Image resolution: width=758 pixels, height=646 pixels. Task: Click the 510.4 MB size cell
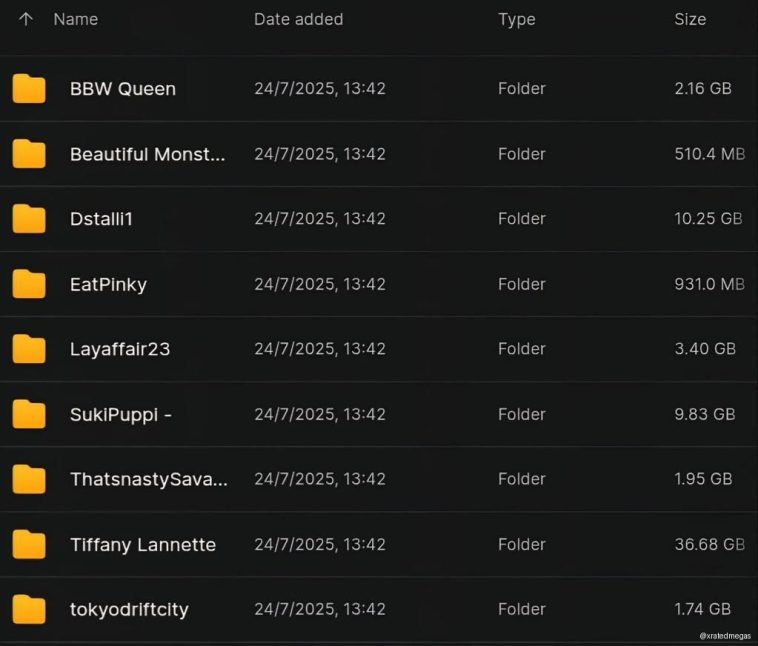709,154
